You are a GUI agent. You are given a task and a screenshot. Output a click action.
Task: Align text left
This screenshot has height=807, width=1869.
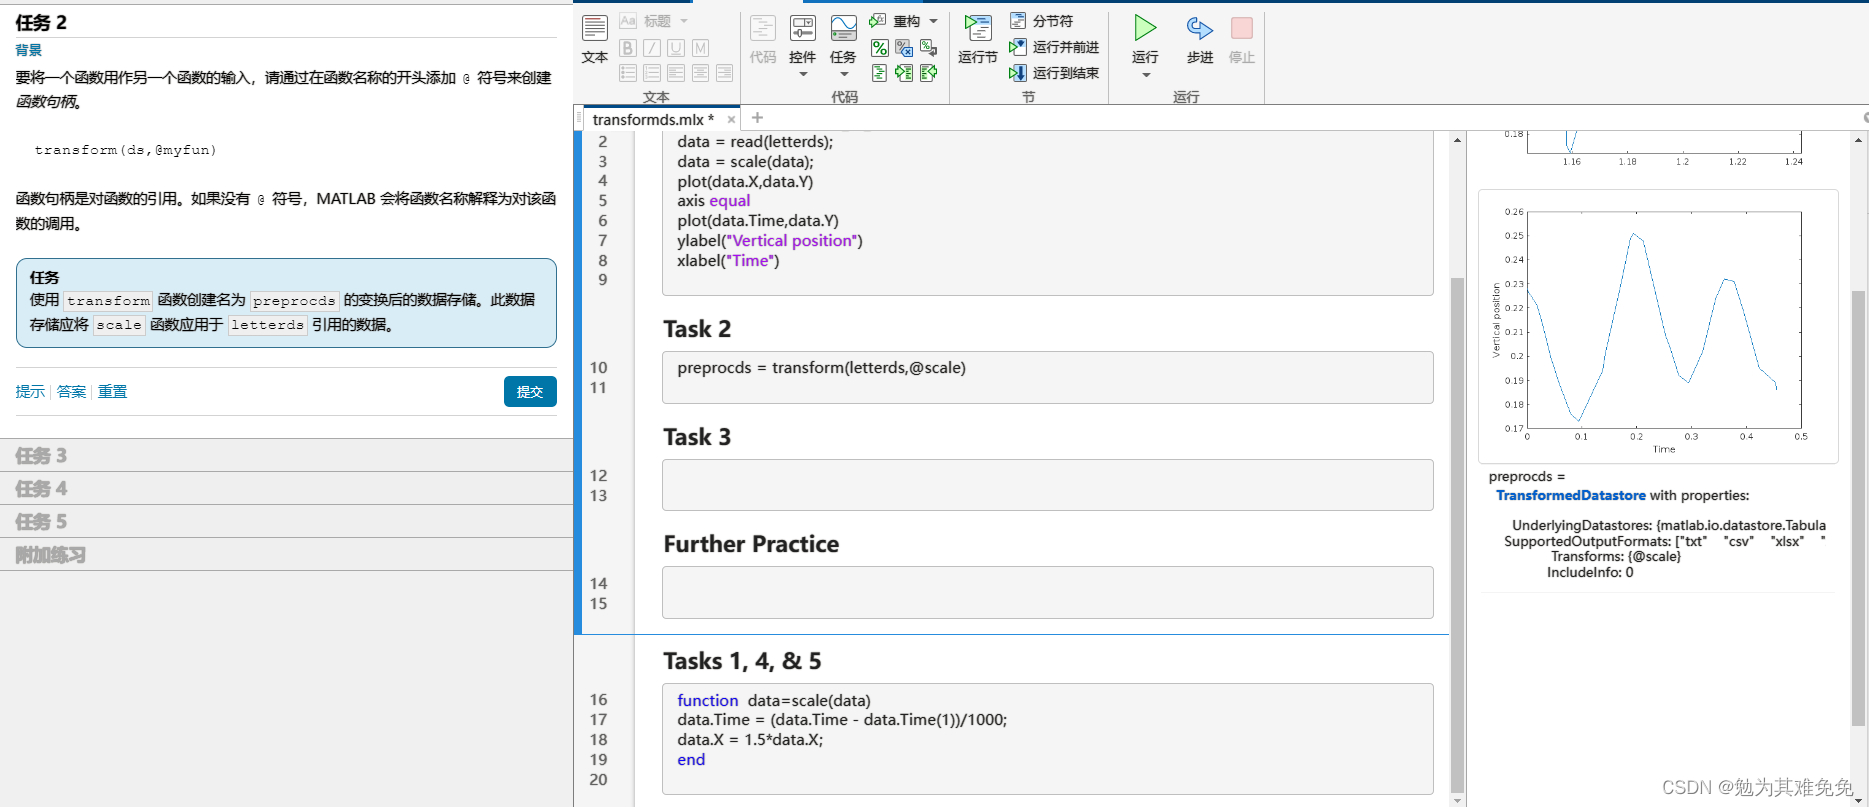pos(676,73)
